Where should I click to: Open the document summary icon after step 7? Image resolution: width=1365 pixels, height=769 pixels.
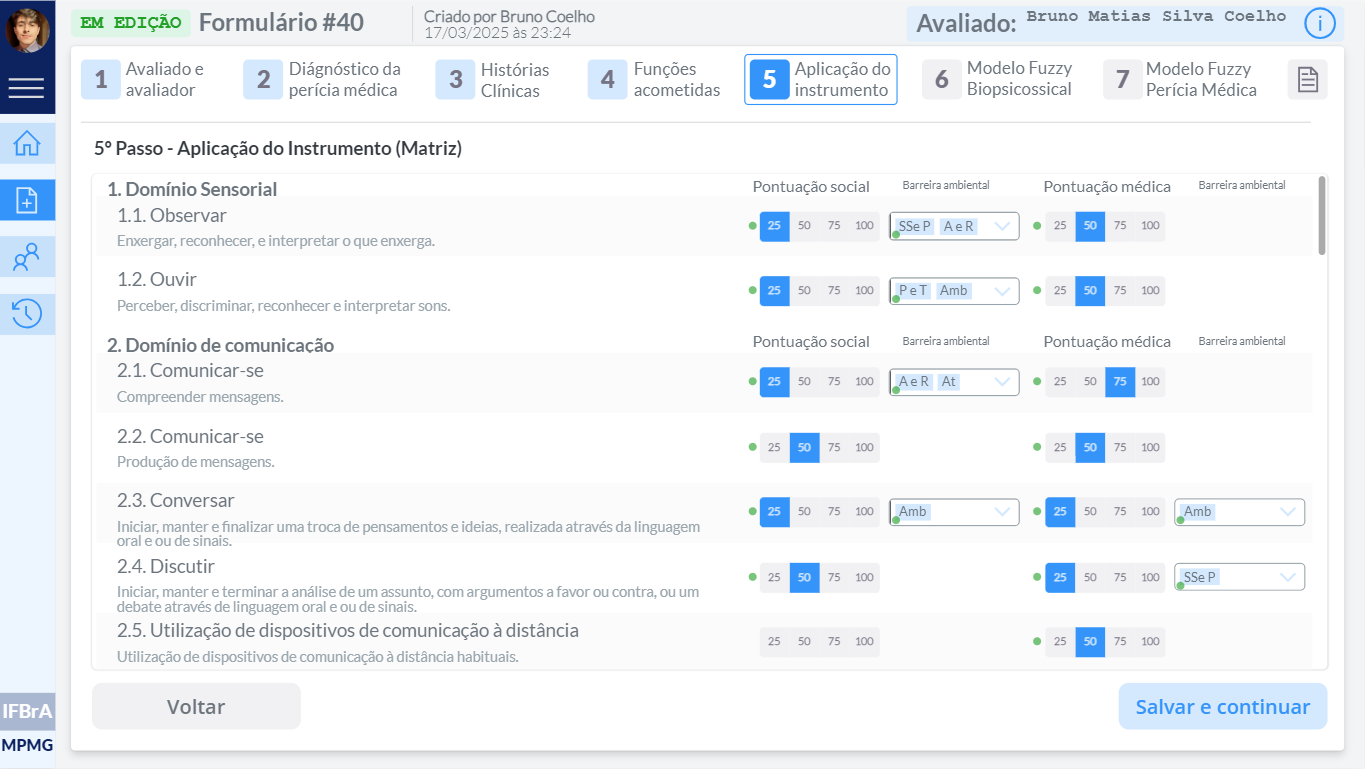1307,80
